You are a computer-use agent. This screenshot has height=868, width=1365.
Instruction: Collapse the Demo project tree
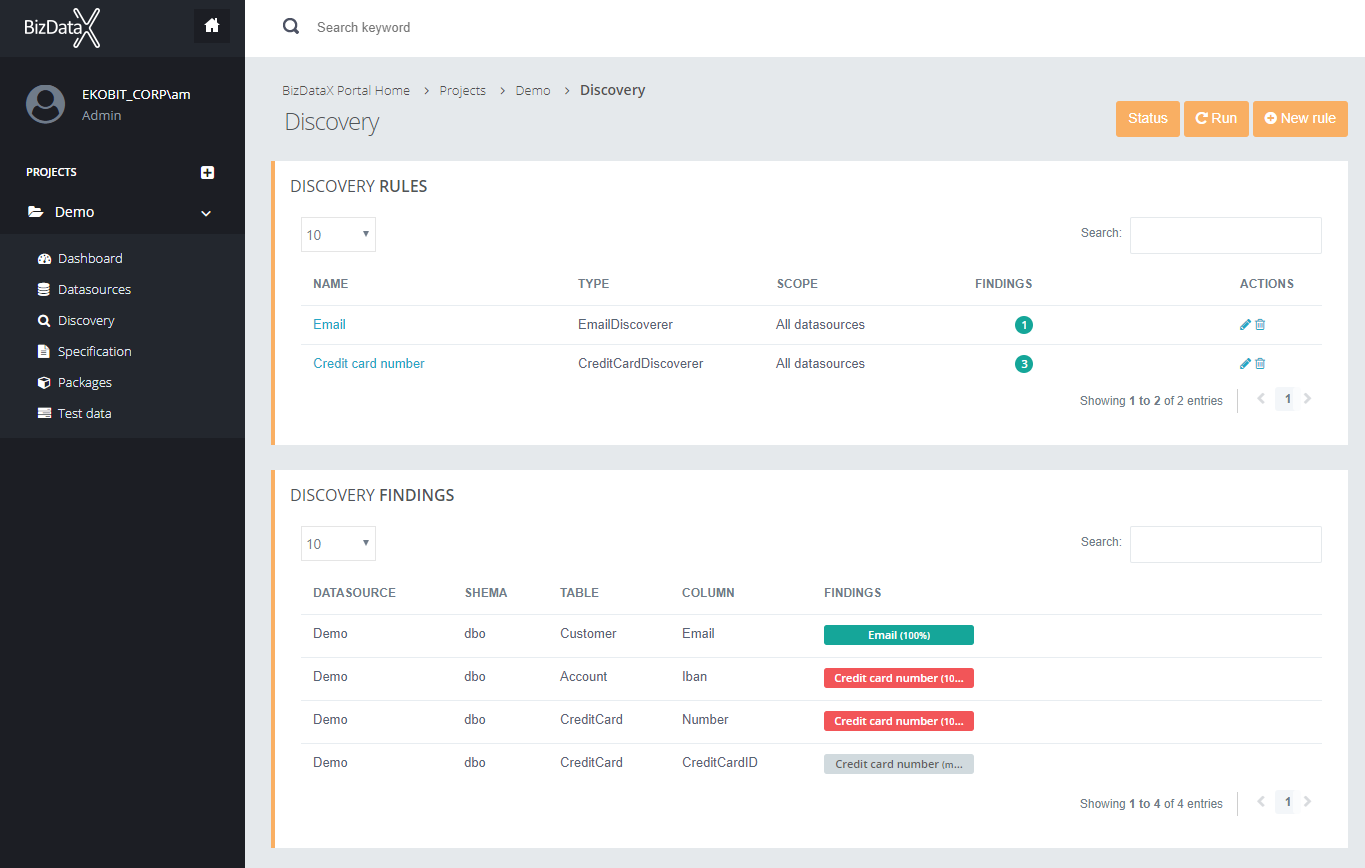point(206,213)
